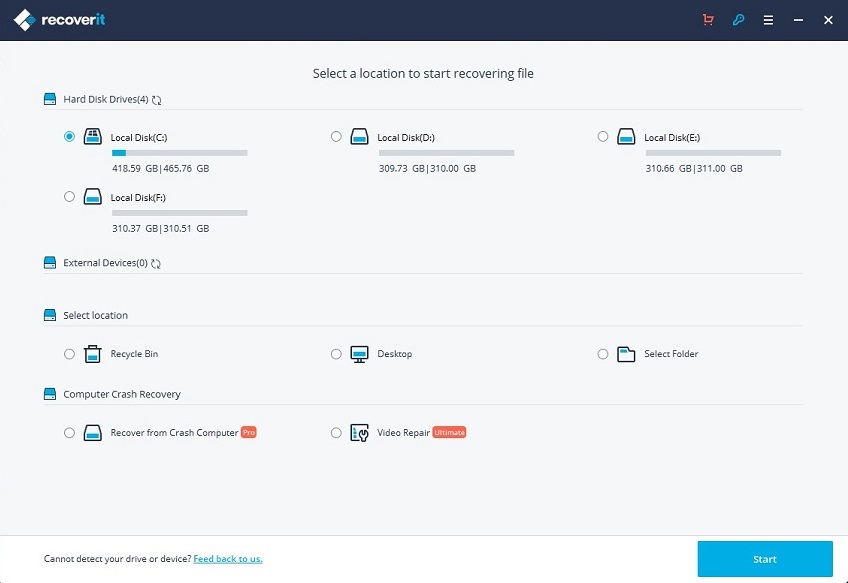Click the 418.59 GB|465.76 GB text
This screenshot has width=848, height=583.
[161, 168]
